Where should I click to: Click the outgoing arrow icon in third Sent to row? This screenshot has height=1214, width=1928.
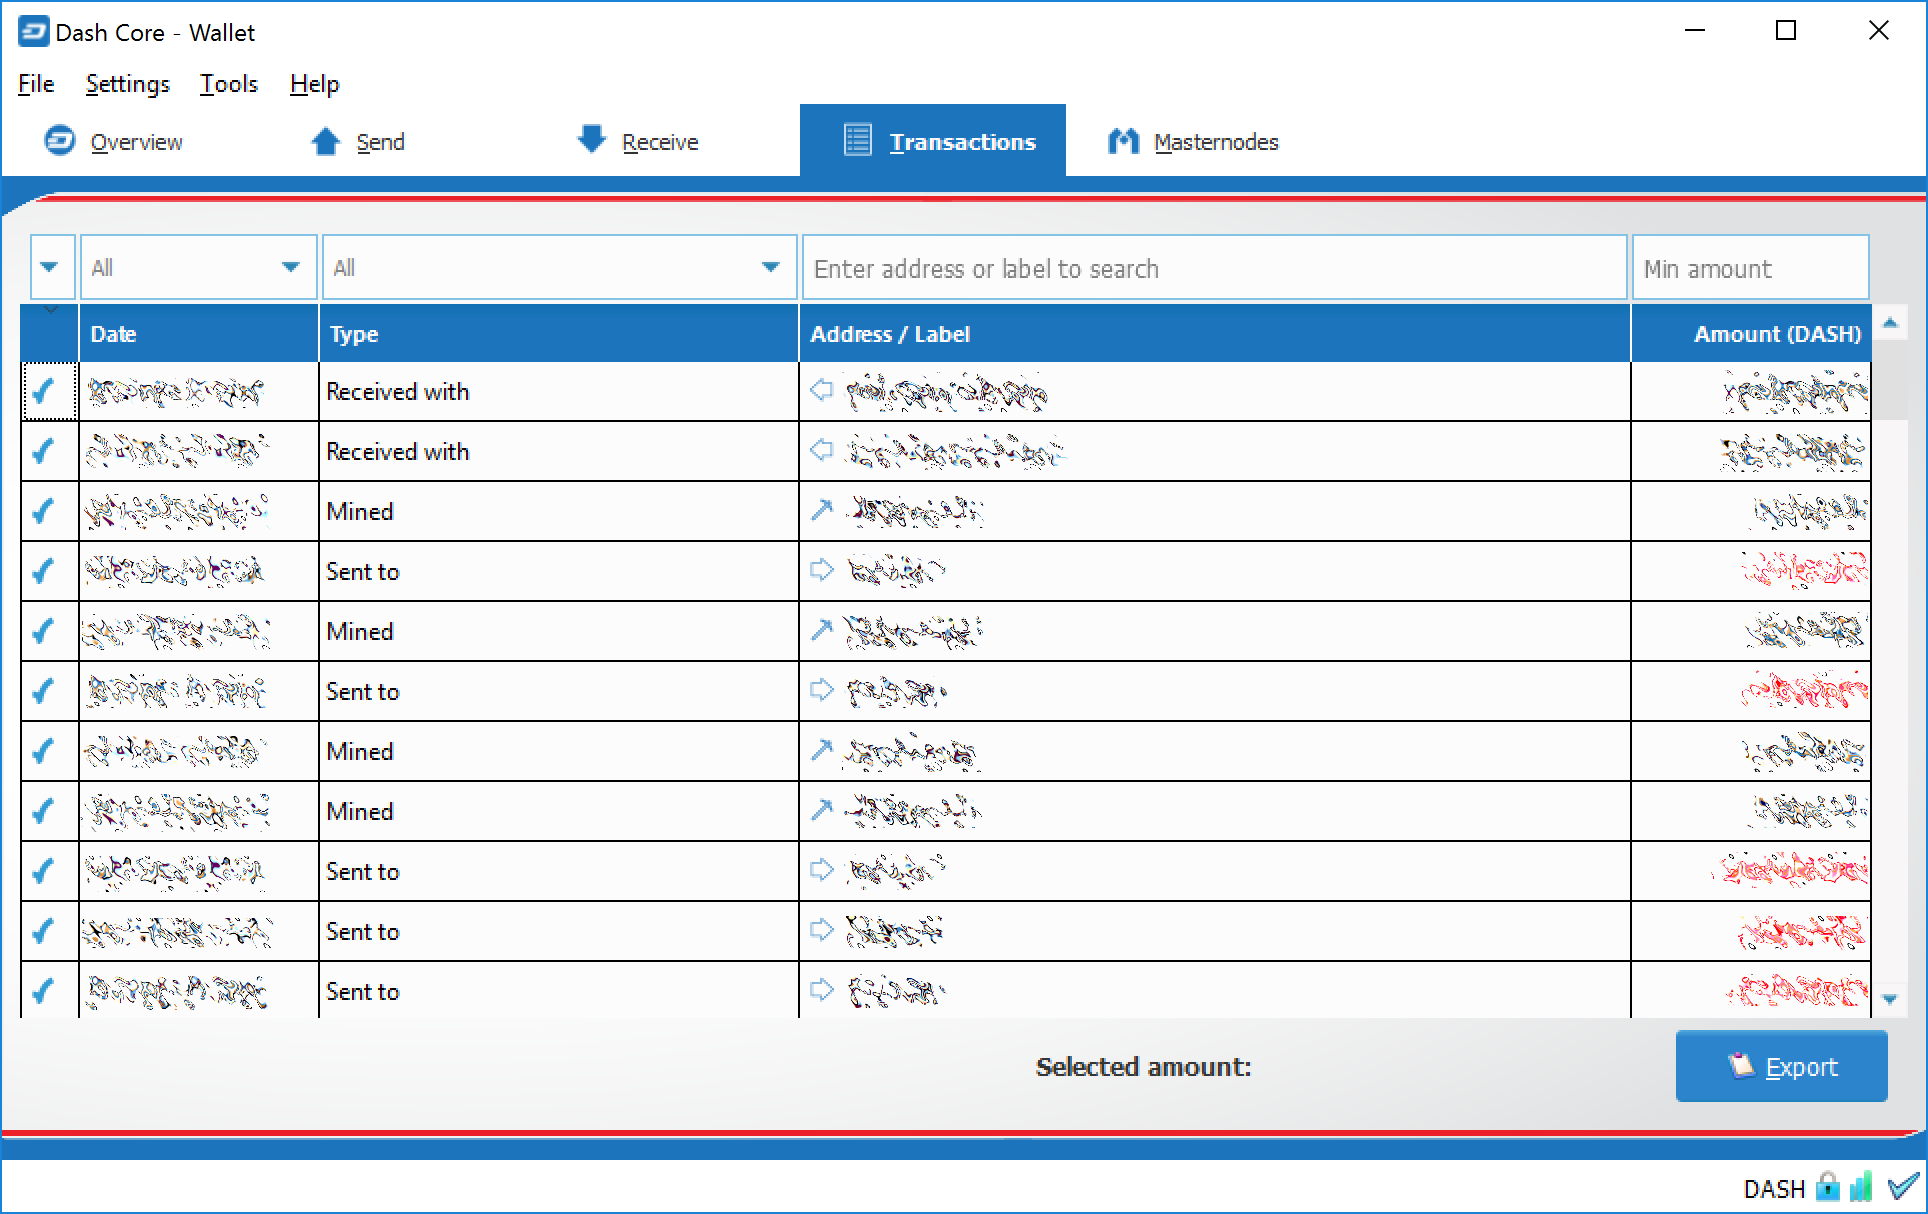click(821, 870)
